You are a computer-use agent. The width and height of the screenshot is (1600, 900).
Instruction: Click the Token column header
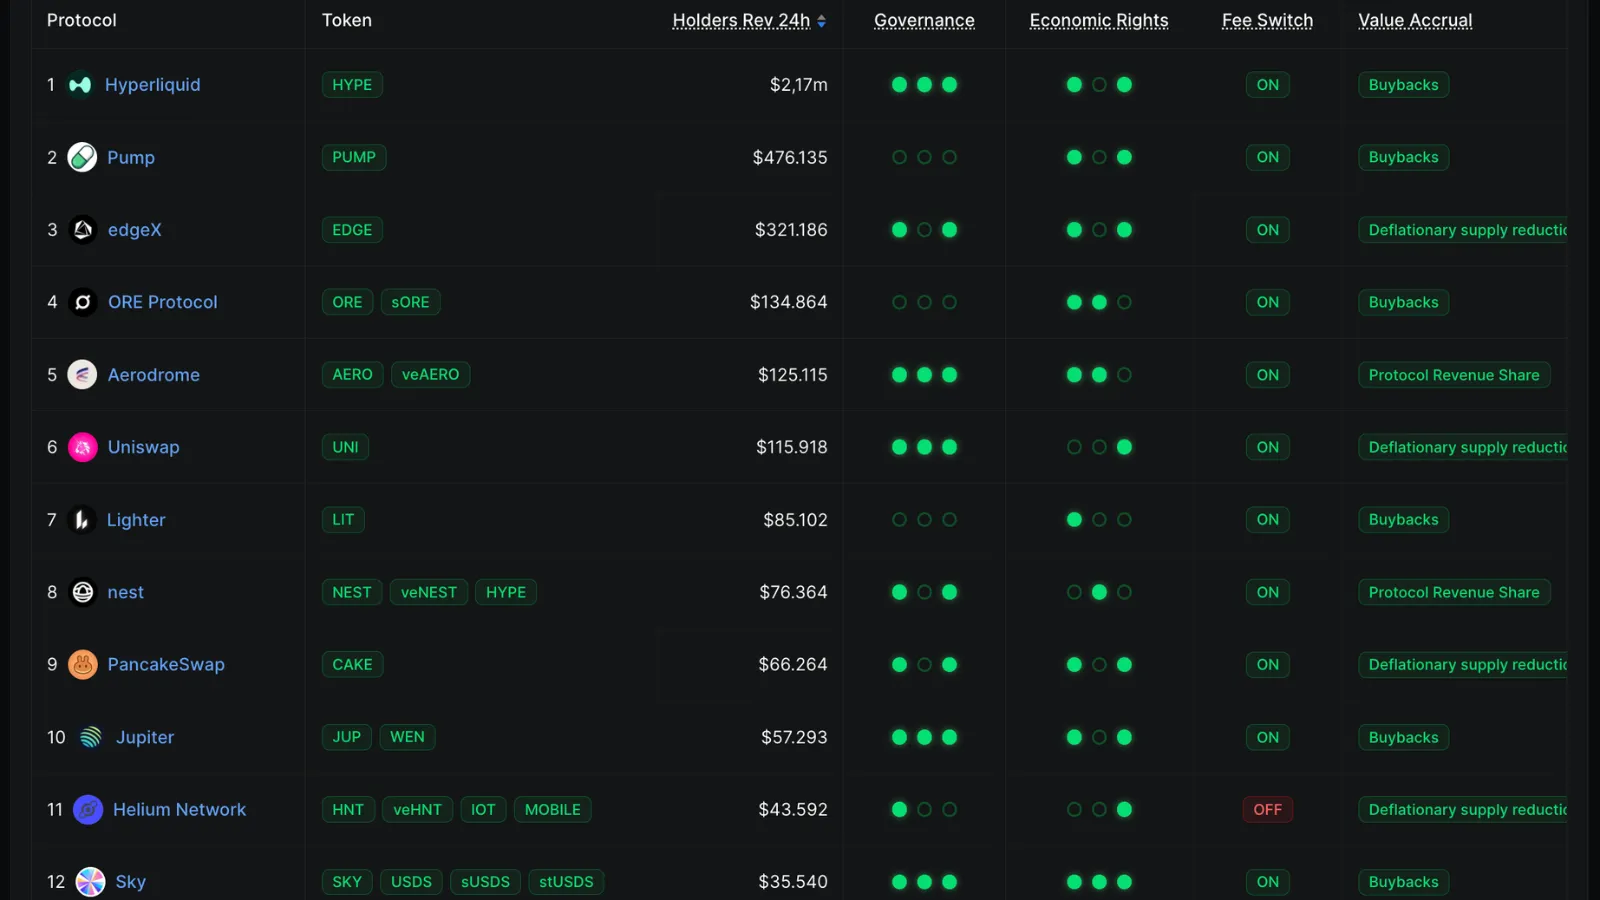pos(347,20)
